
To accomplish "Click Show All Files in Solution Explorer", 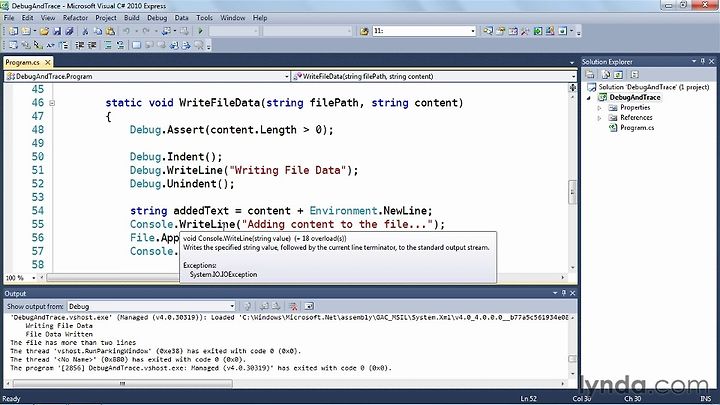I will click(x=606, y=74).
